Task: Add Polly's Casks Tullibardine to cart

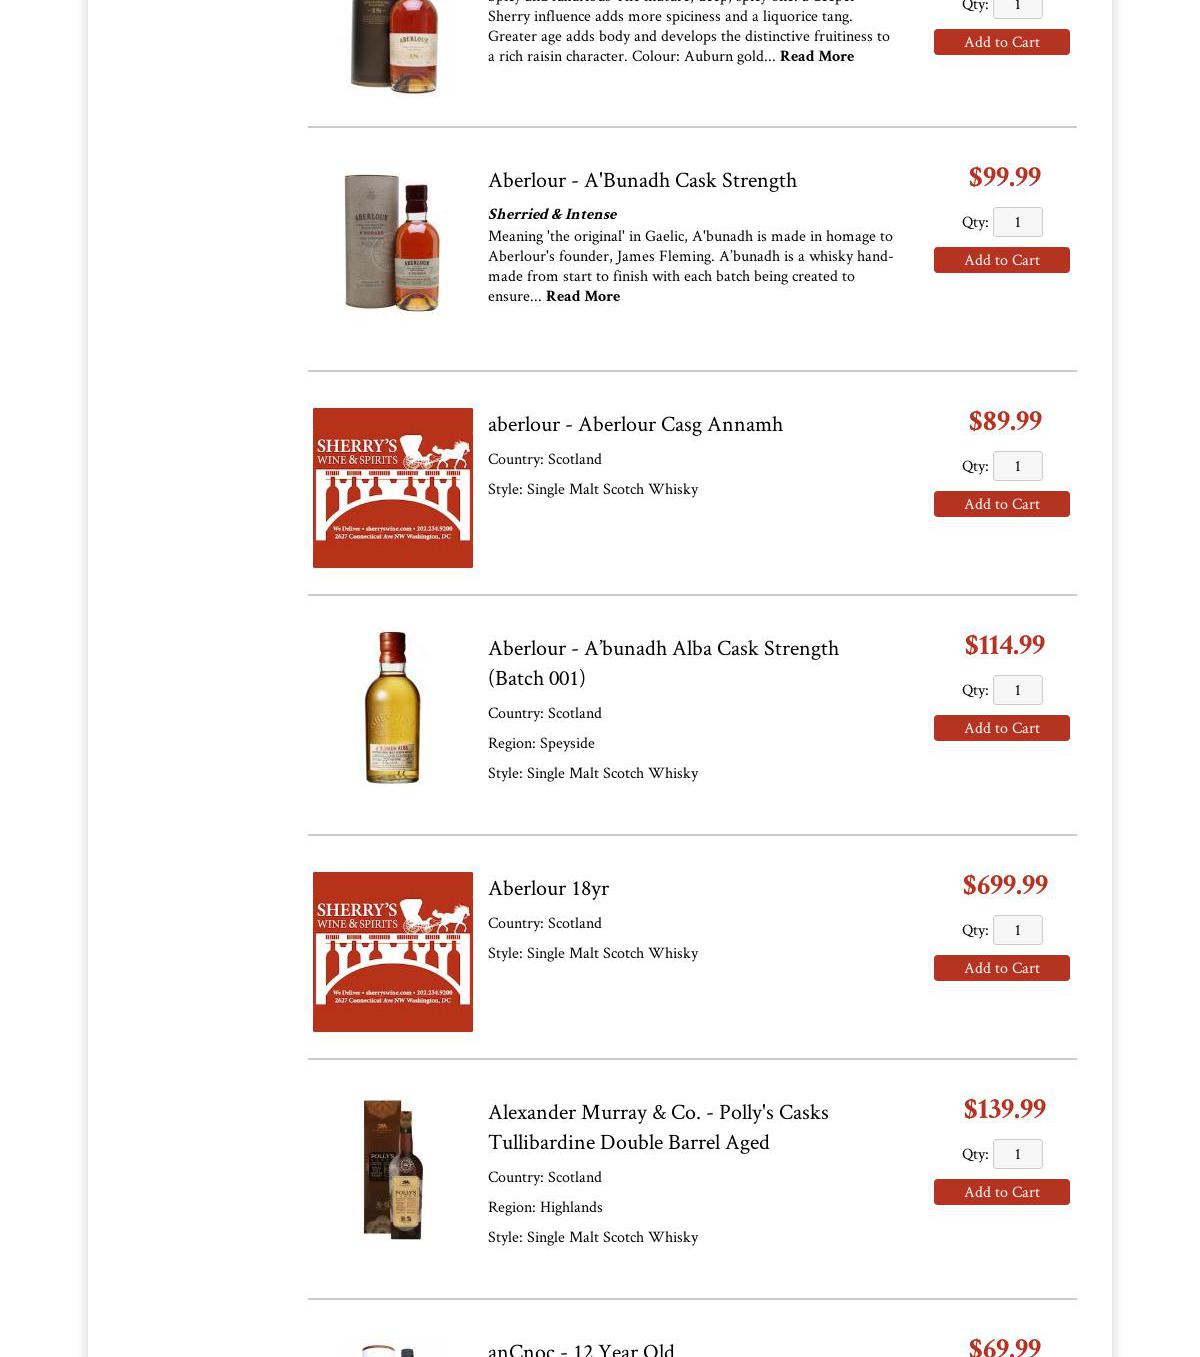Action: (x=1002, y=1192)
